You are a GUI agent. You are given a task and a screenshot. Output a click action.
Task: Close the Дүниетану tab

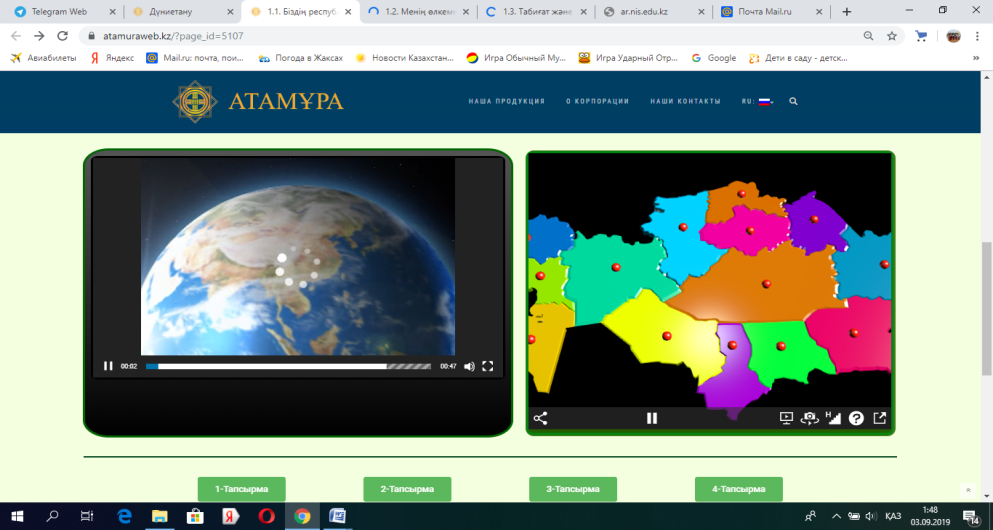pos(231,11)
